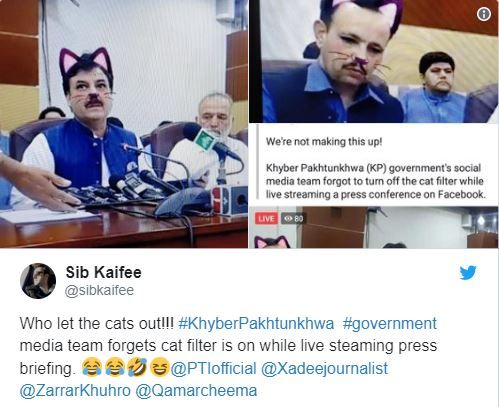Click the red LIVE badge

[x=266, y=219]
